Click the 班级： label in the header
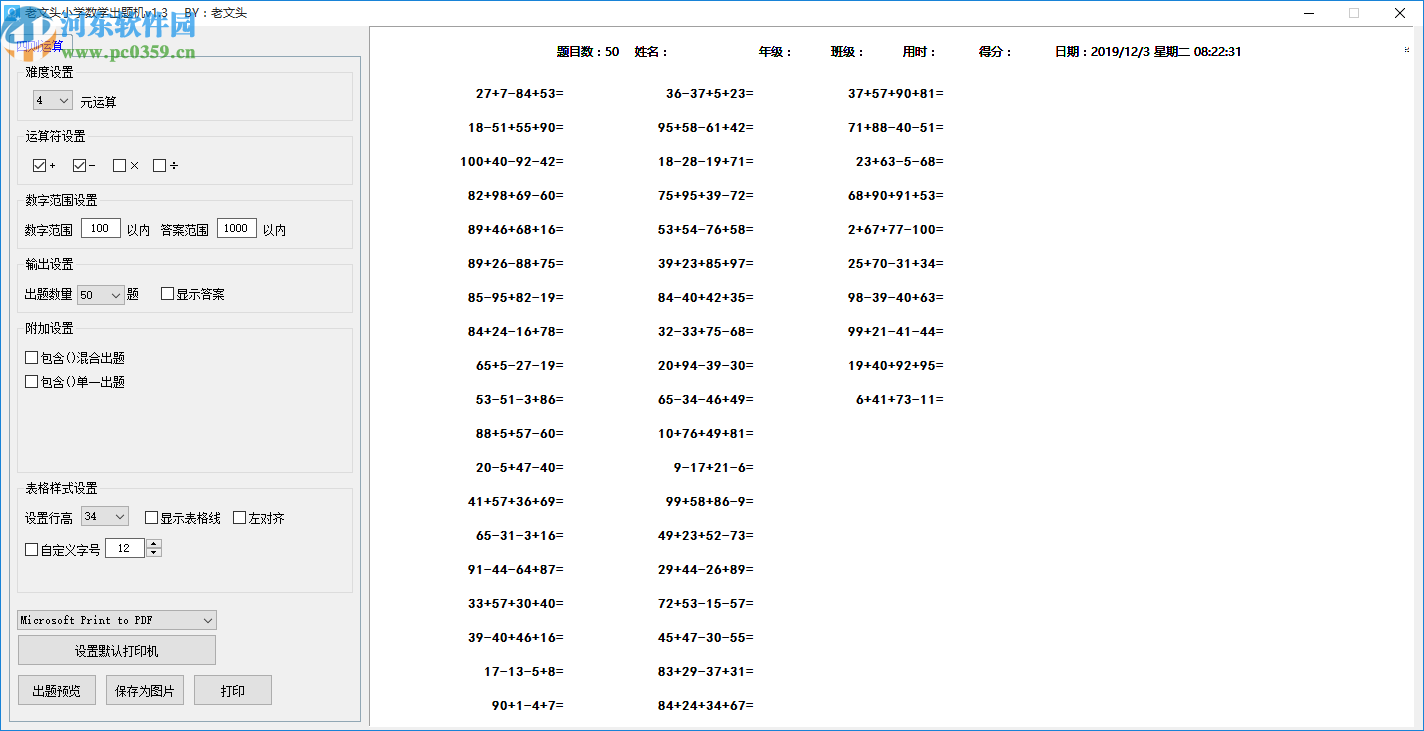The width and height of the screenshot is (1424, 731). pos(847,52)
